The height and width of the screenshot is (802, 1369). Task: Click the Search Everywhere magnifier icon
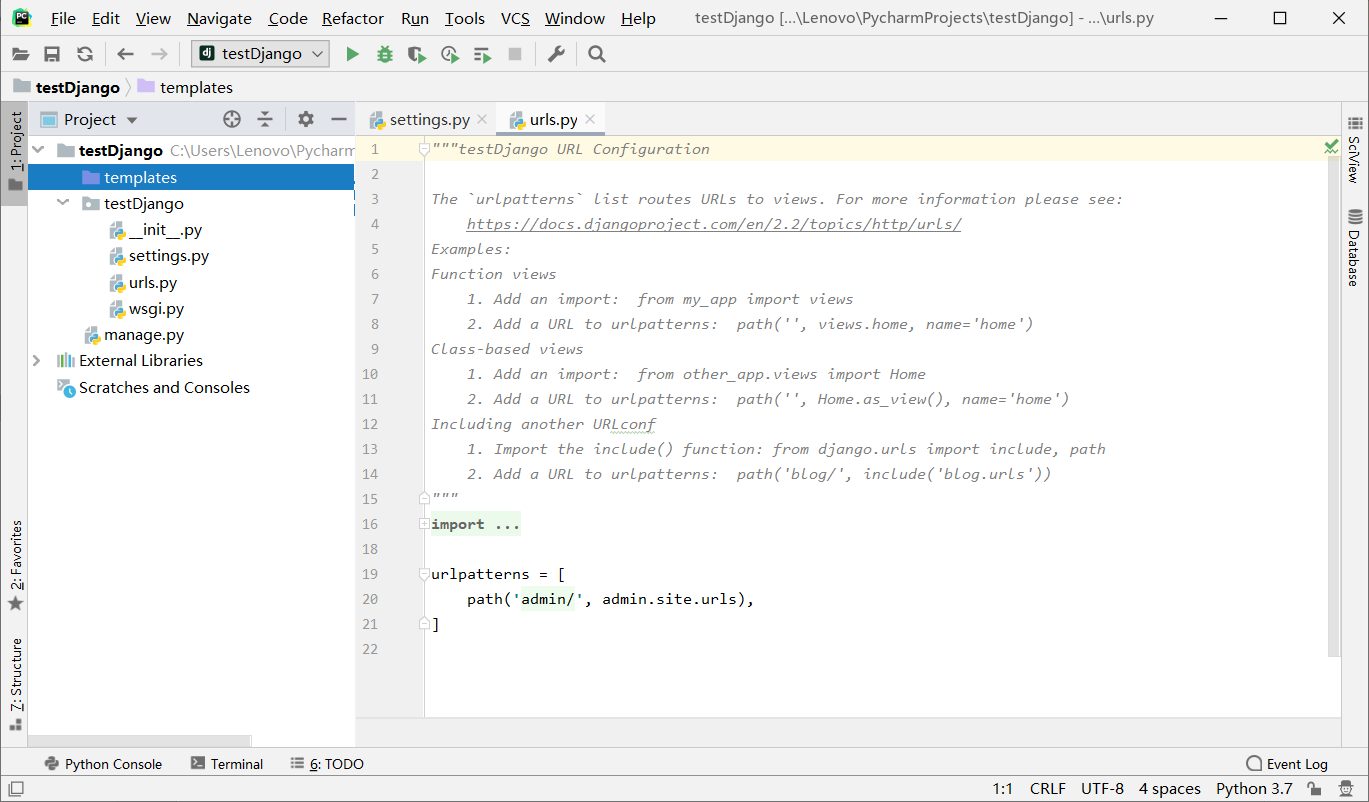[597, 54]
